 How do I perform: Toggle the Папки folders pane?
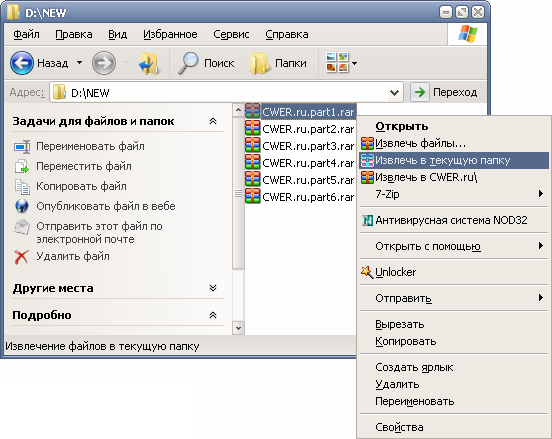[278, 63]
